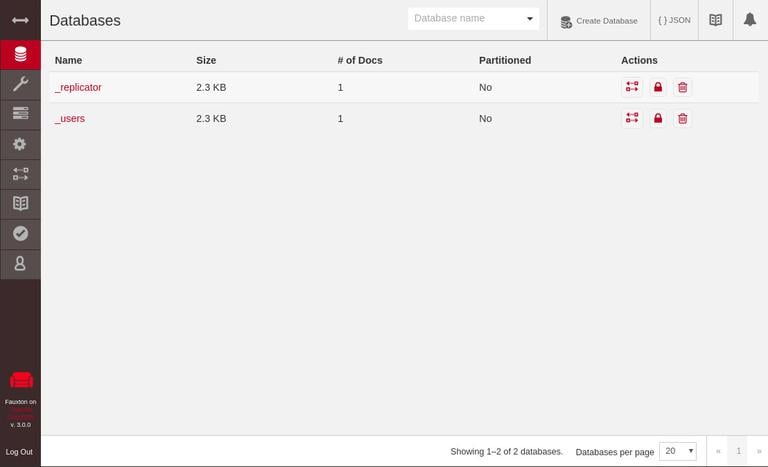Open the Replication page from the sidebar
The width and height of the screenshot is (768, 467).
click(20, 174)
